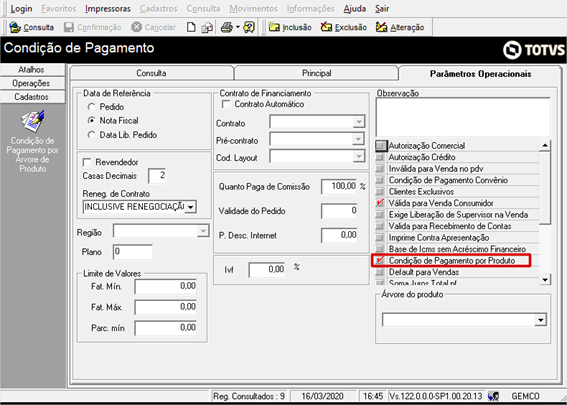Image resolution: width=567 pixels, height=405 pixels.
Task: Uncheck Válida para Venda Consumidor
Action: (380, 203)
